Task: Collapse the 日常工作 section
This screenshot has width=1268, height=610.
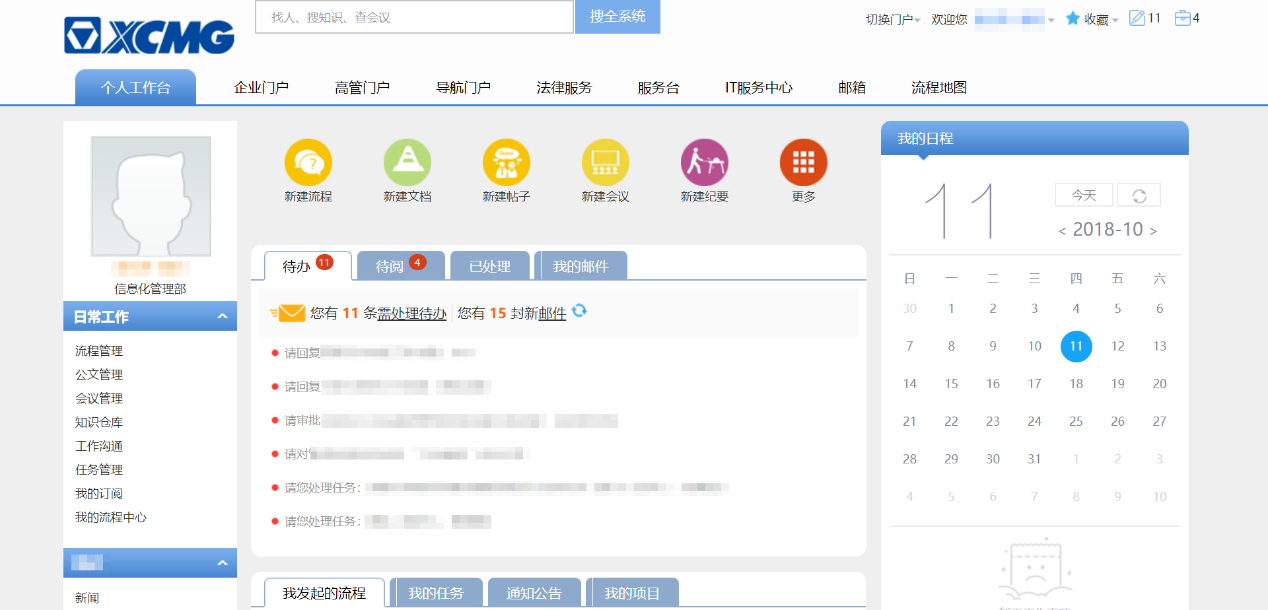Action: point(222,317)
